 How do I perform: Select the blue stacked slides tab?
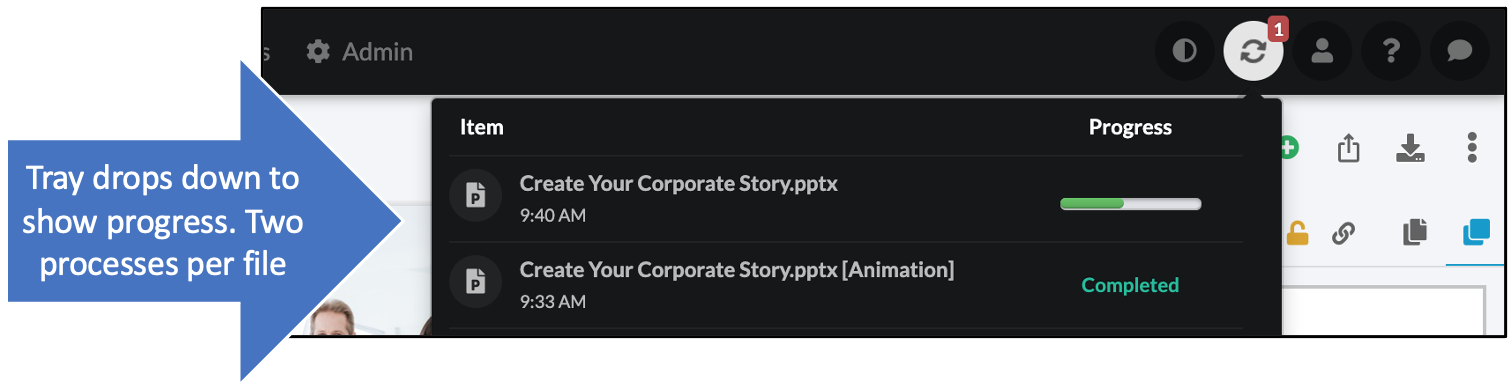click(x=1476, y=234)
